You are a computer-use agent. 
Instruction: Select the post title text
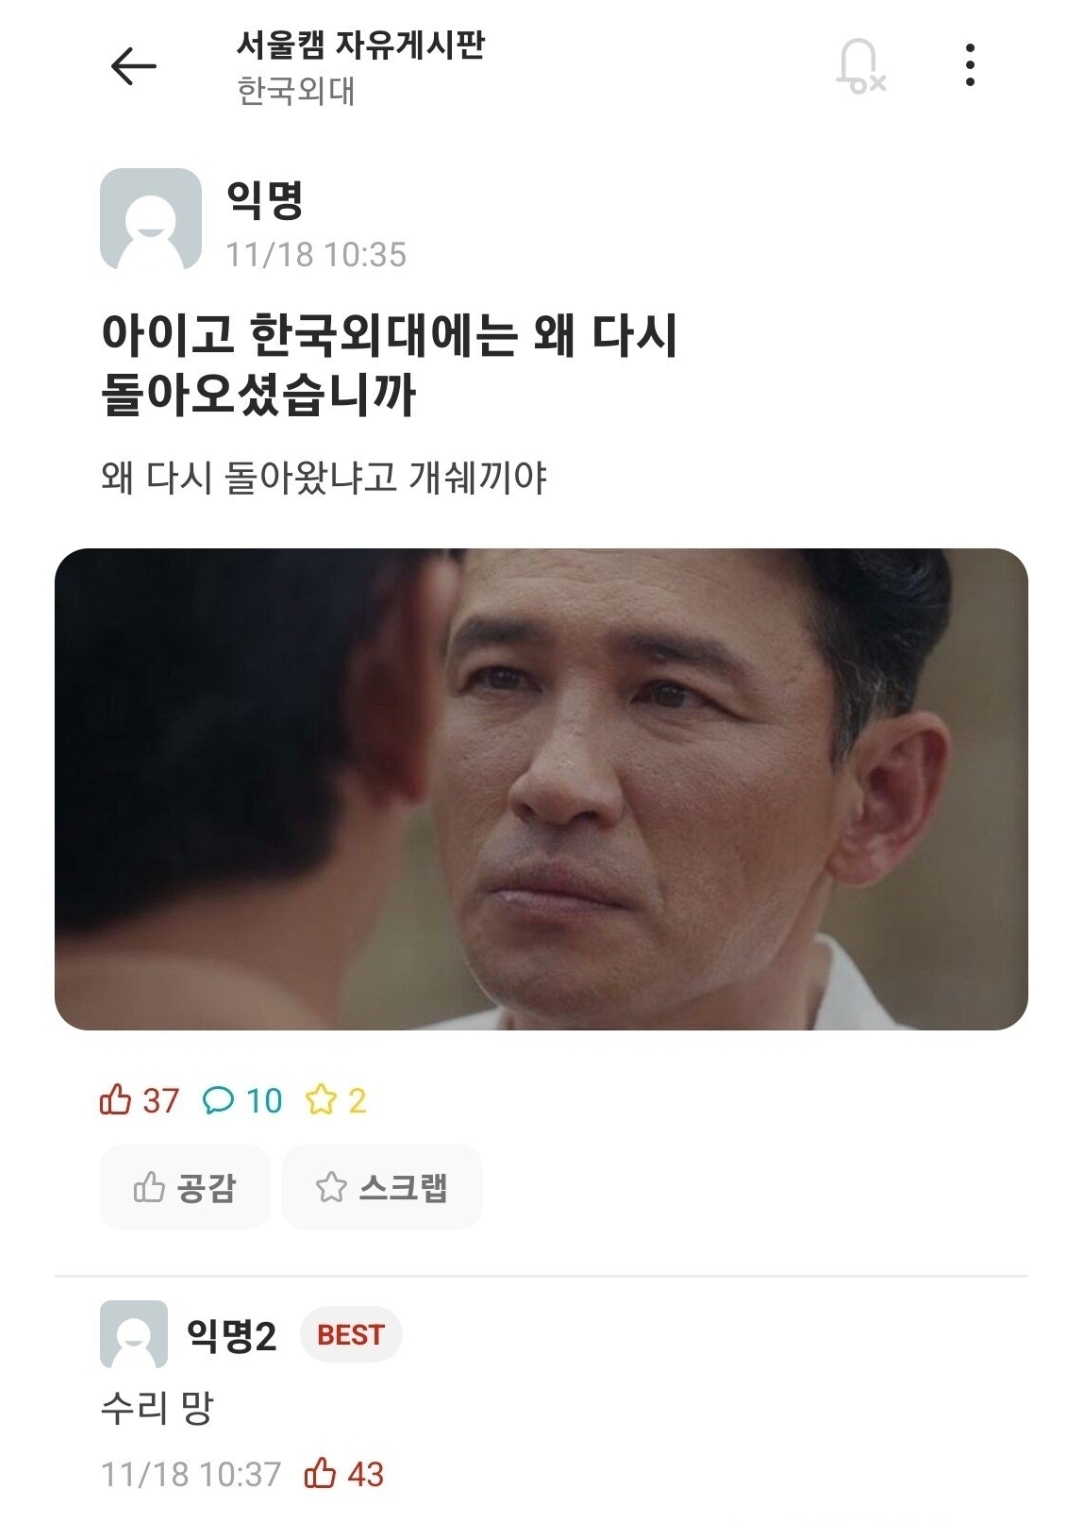(x=390, y=364)
